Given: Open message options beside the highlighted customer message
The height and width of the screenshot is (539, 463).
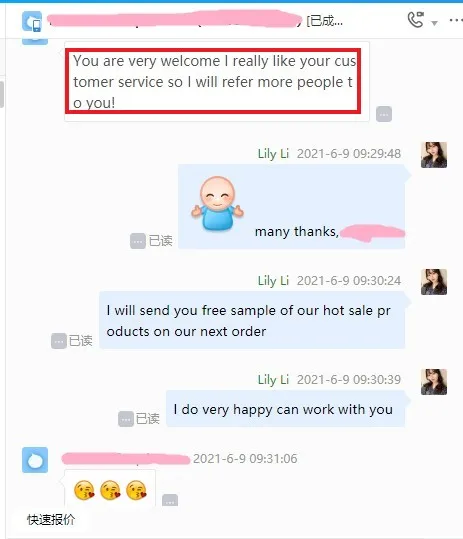Looking at the screenshot, I should (x=384, y=114).
